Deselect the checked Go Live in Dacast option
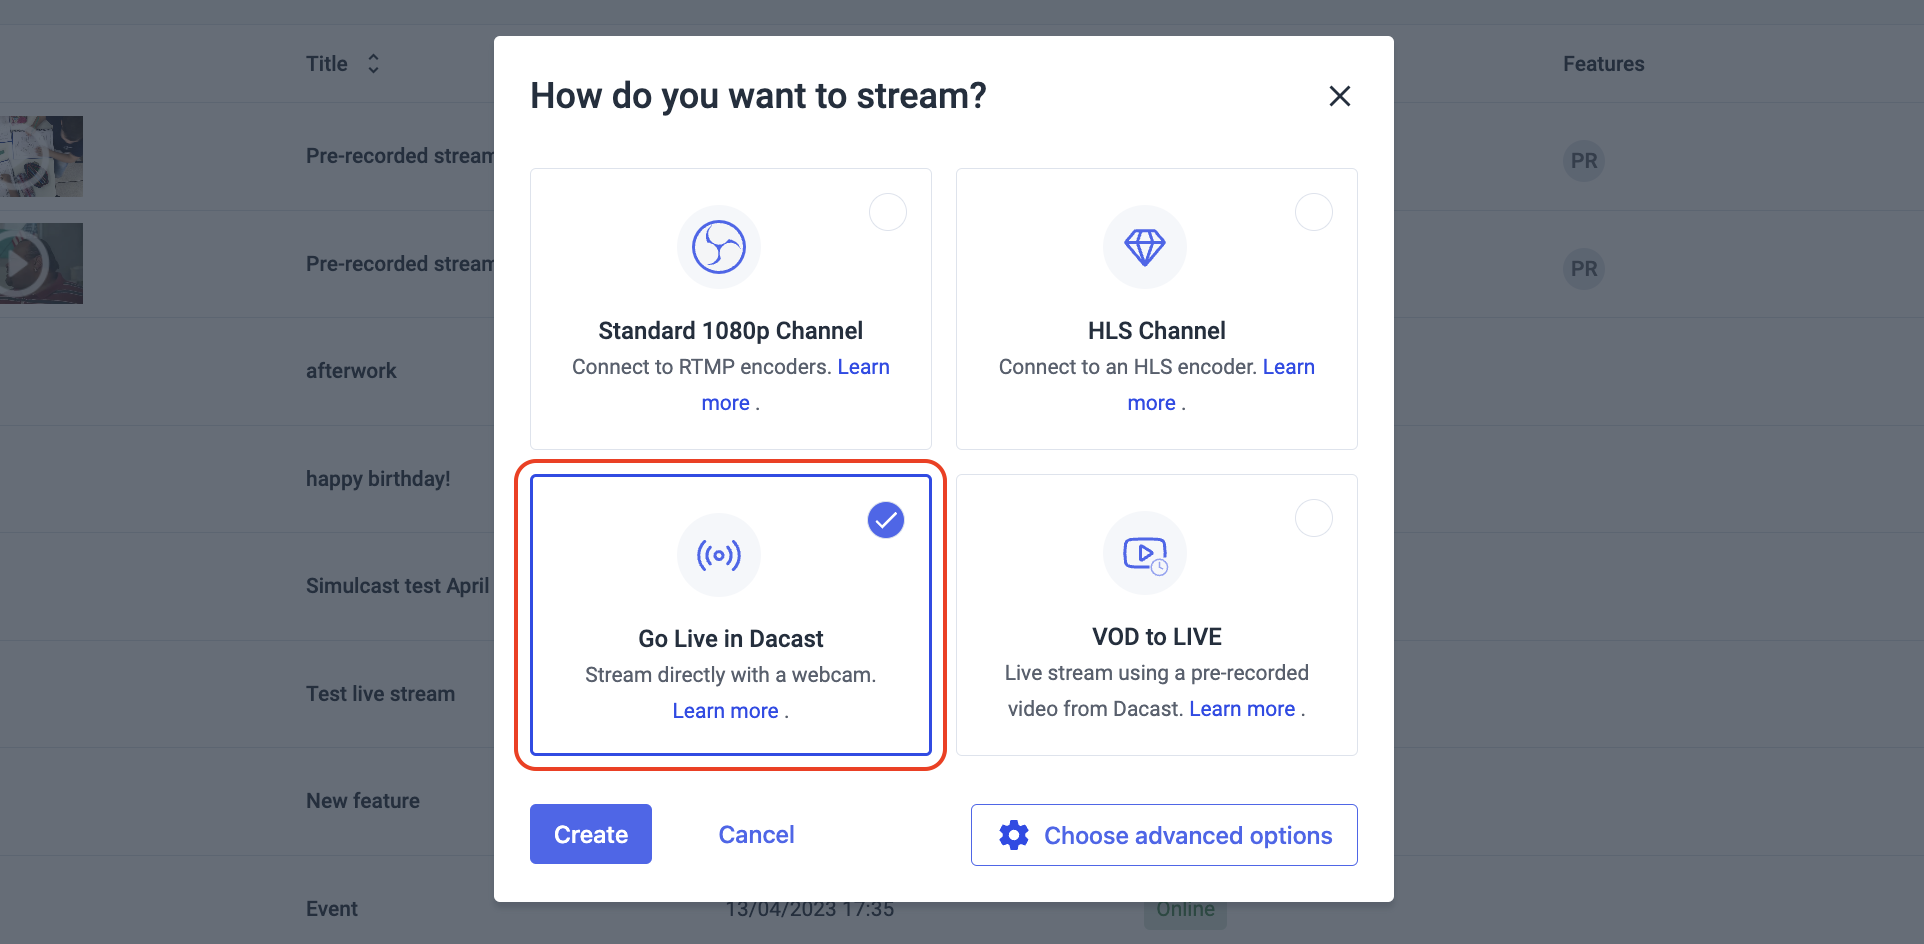The width and height of the screenshot is (1924, 944). pyautogui.click(x=884, y=519)
